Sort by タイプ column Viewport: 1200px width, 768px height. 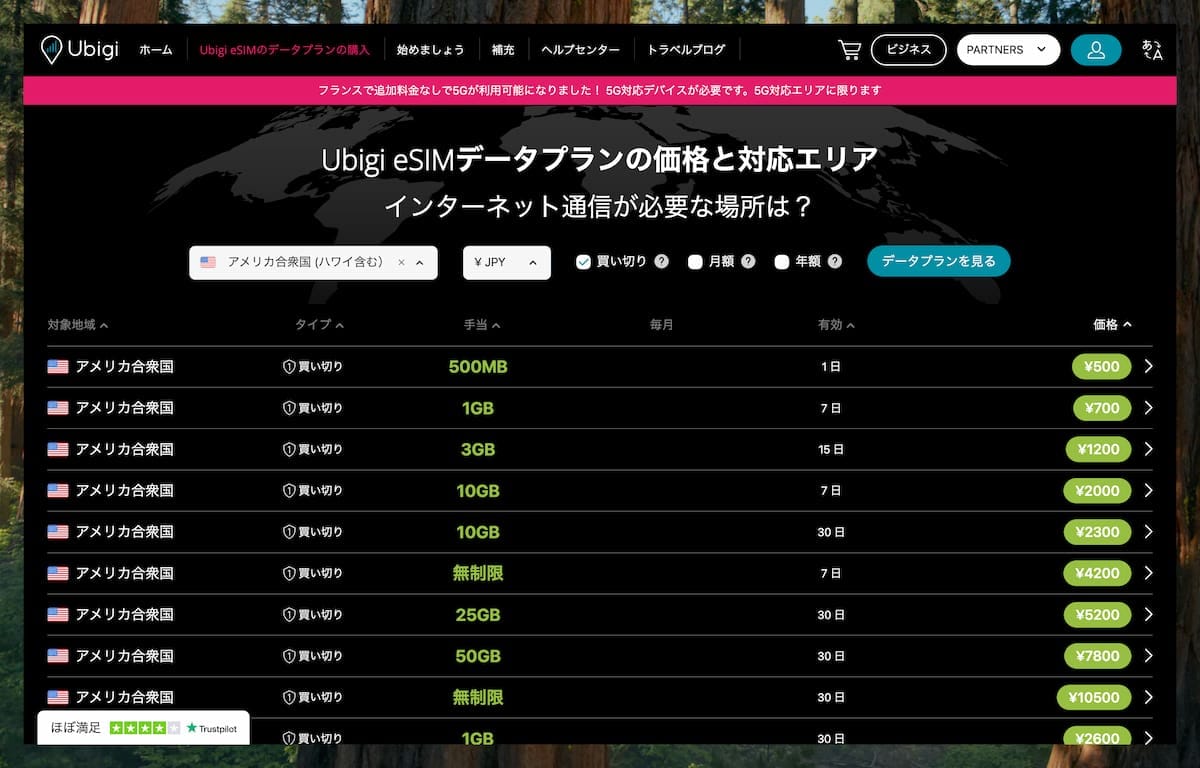coord(319,325)
